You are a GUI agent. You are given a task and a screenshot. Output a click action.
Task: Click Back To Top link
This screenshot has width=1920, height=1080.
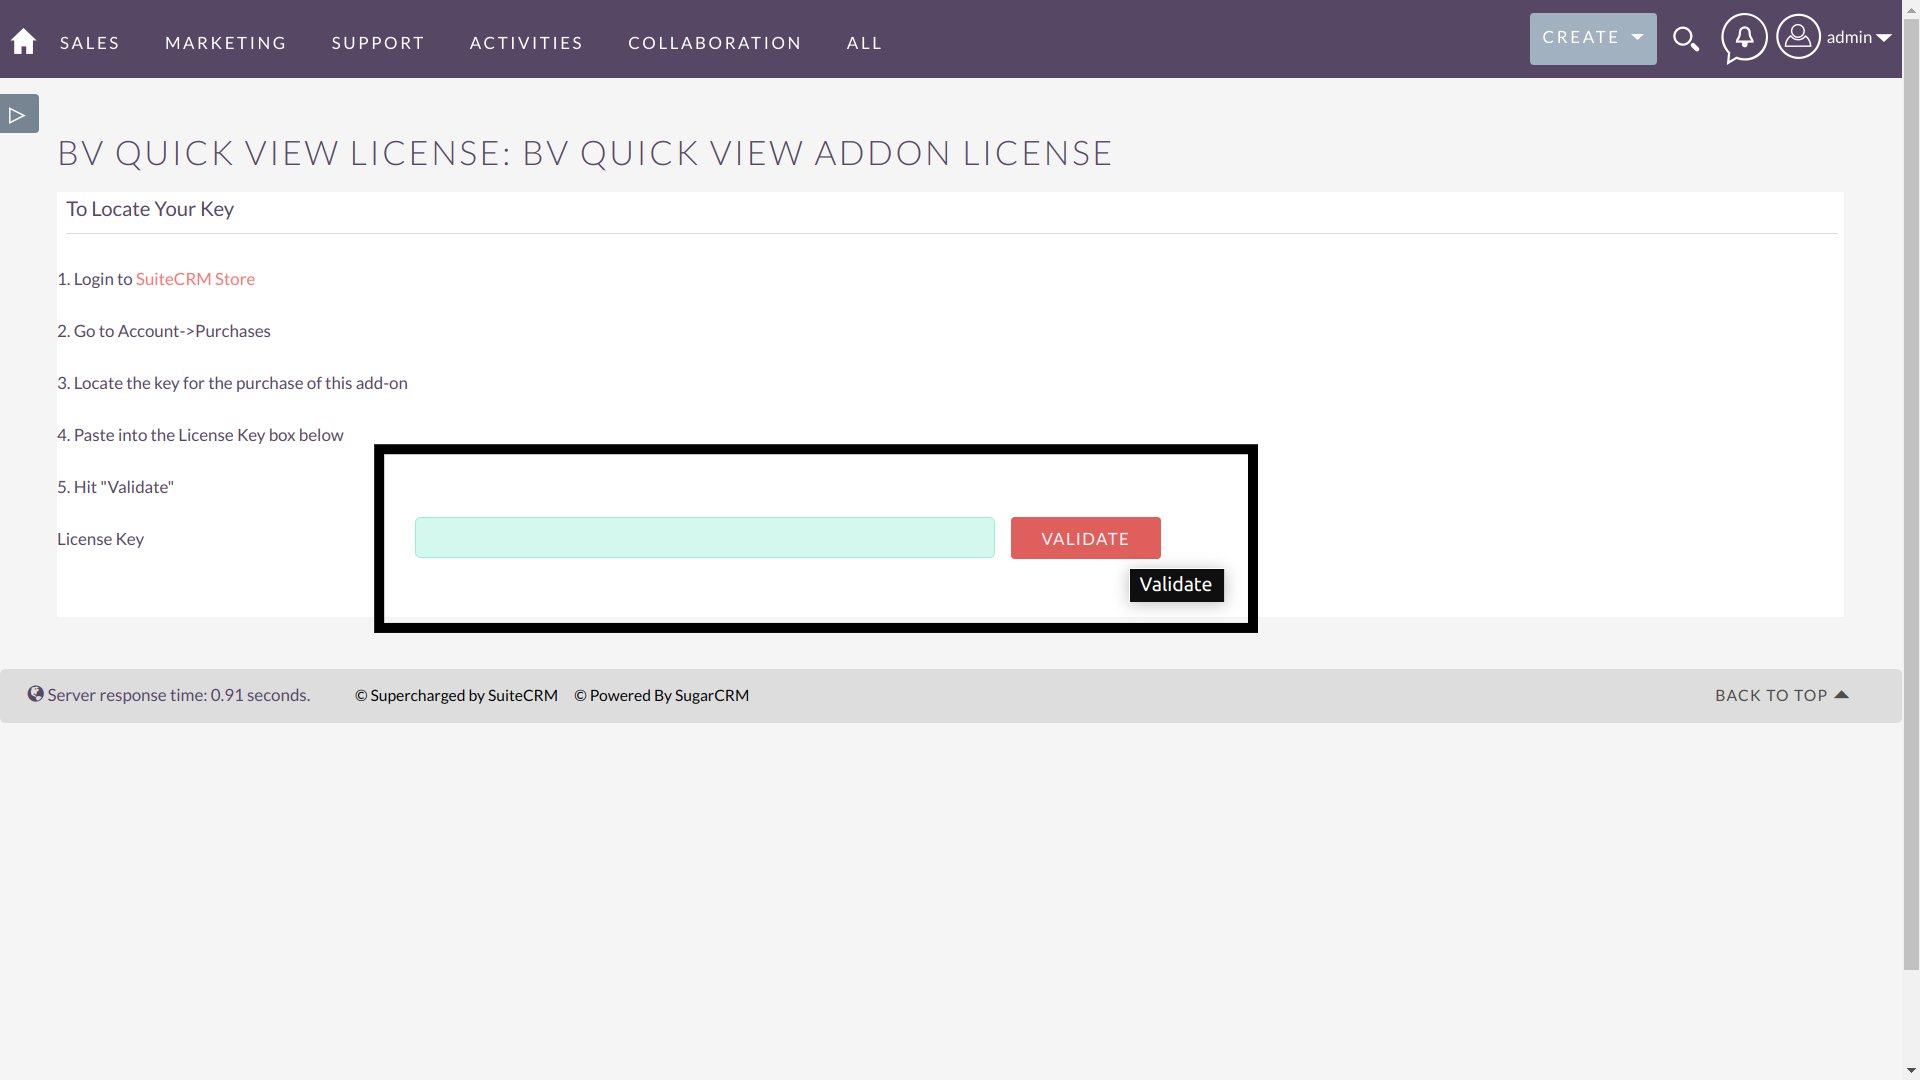coord(1781,695)
